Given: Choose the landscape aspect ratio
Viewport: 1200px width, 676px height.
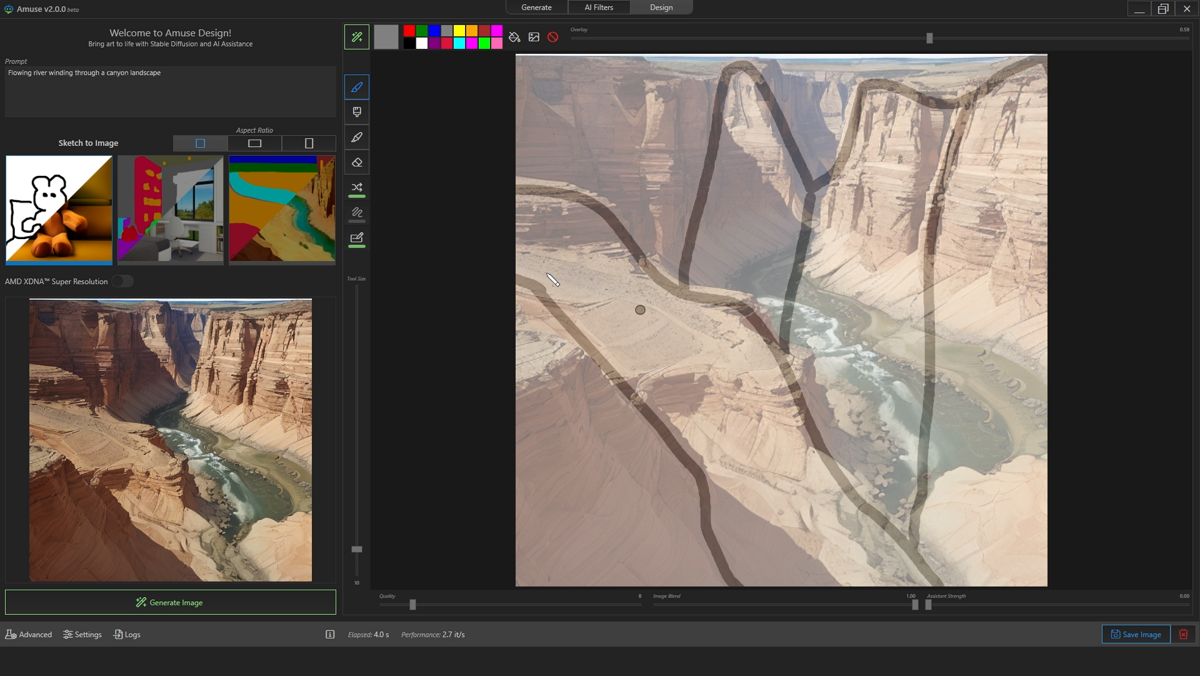Looking at the screenshot, I should pos(255,143).
